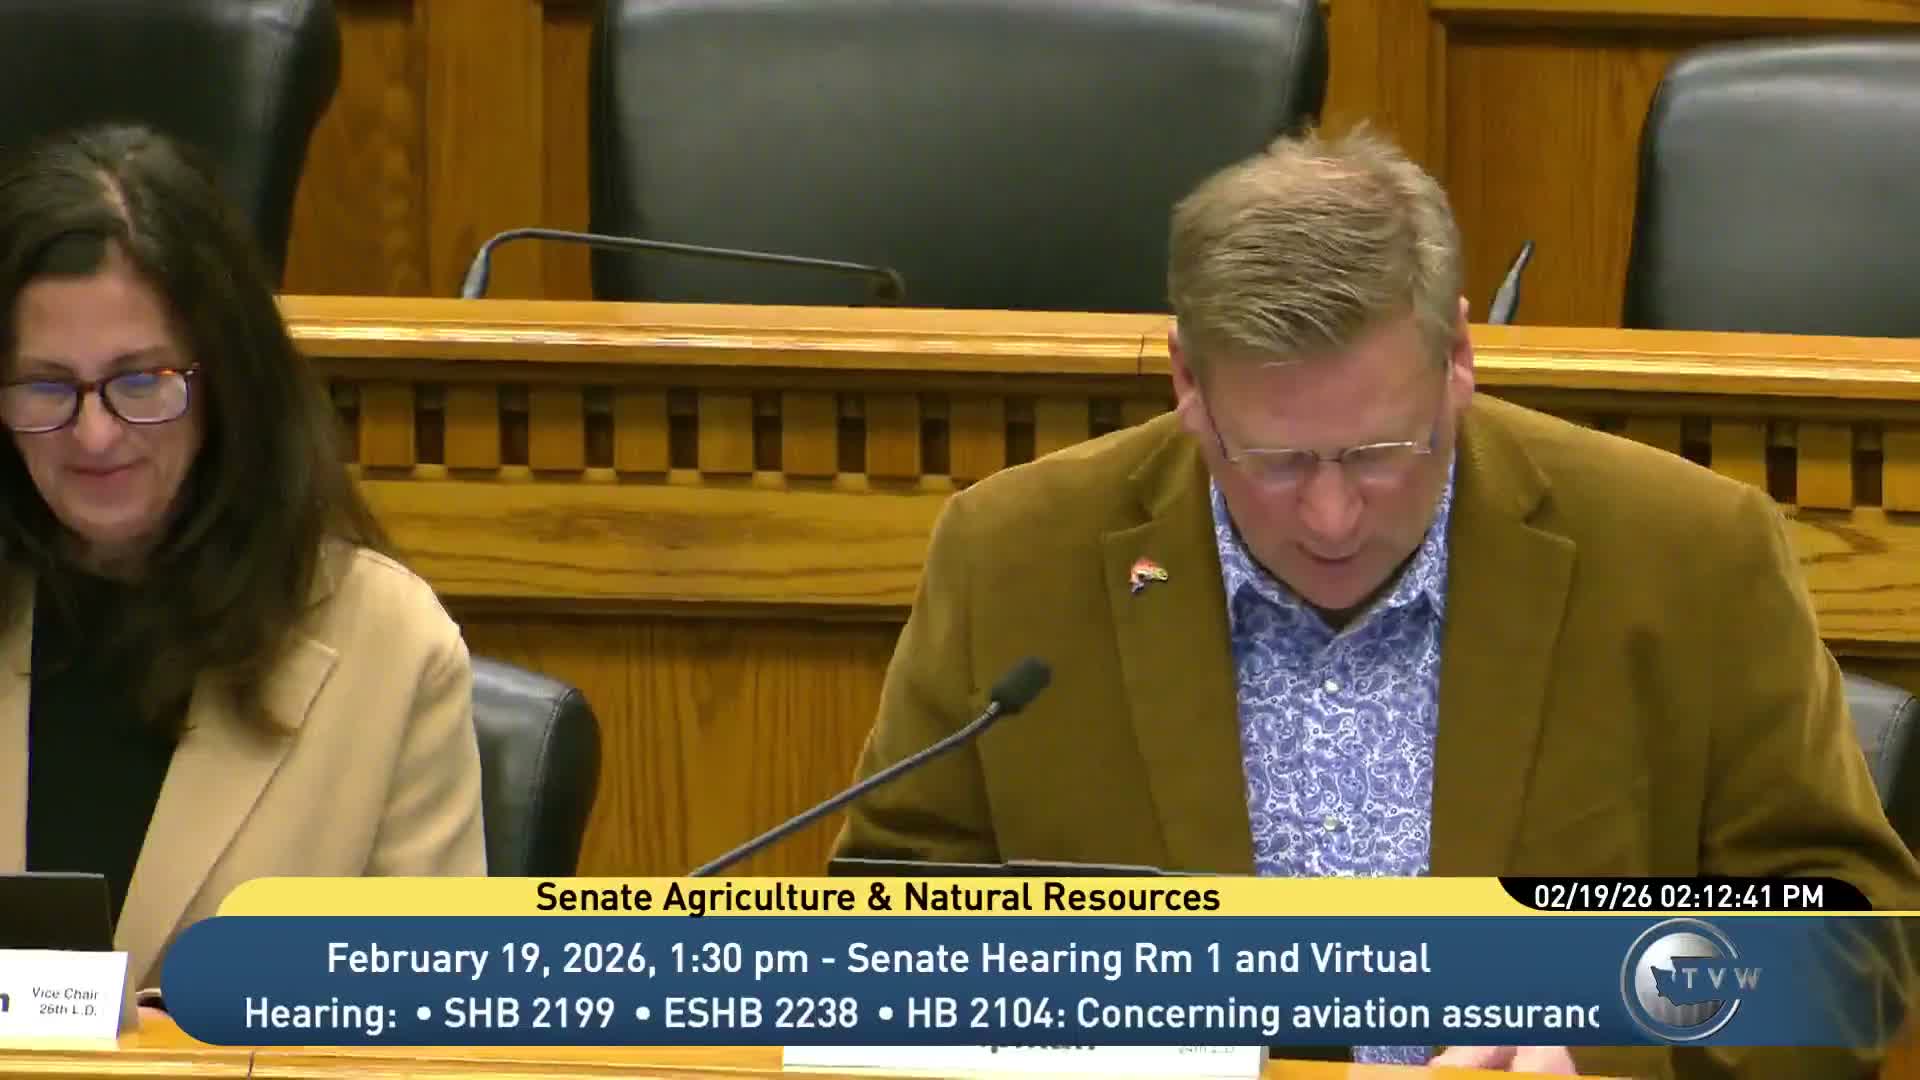The width and height of the screenshot is (1920, 1080).
Task: Click the February 19, 2026, 1:30 pm date
Action: pyautogui.click(x=567, y=958)
